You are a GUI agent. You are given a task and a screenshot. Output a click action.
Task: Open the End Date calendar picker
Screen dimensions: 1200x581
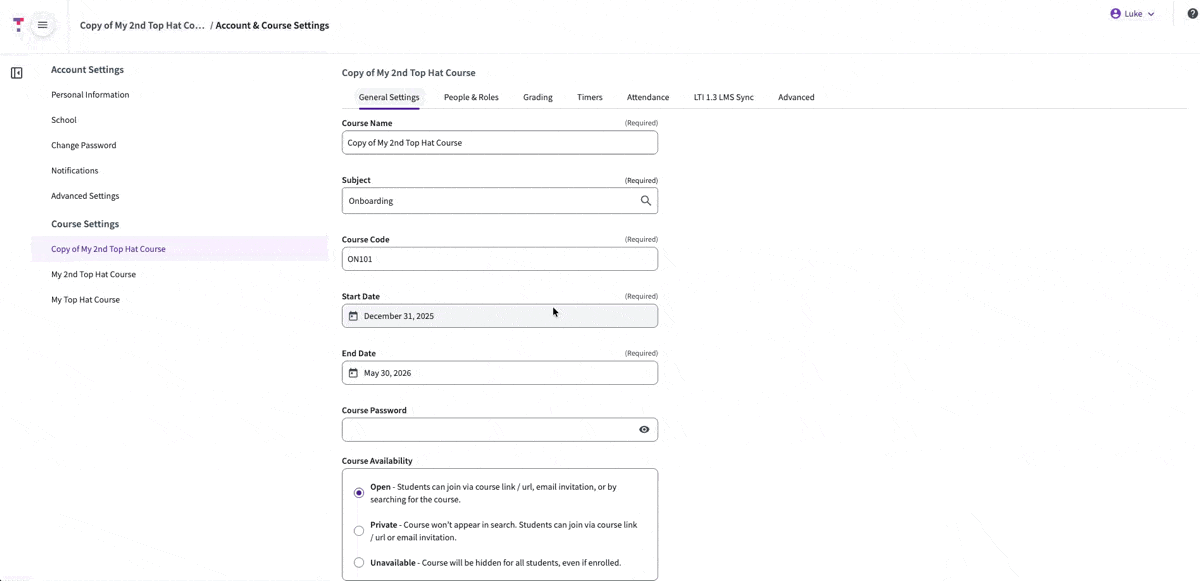click(x=353, y=372)
